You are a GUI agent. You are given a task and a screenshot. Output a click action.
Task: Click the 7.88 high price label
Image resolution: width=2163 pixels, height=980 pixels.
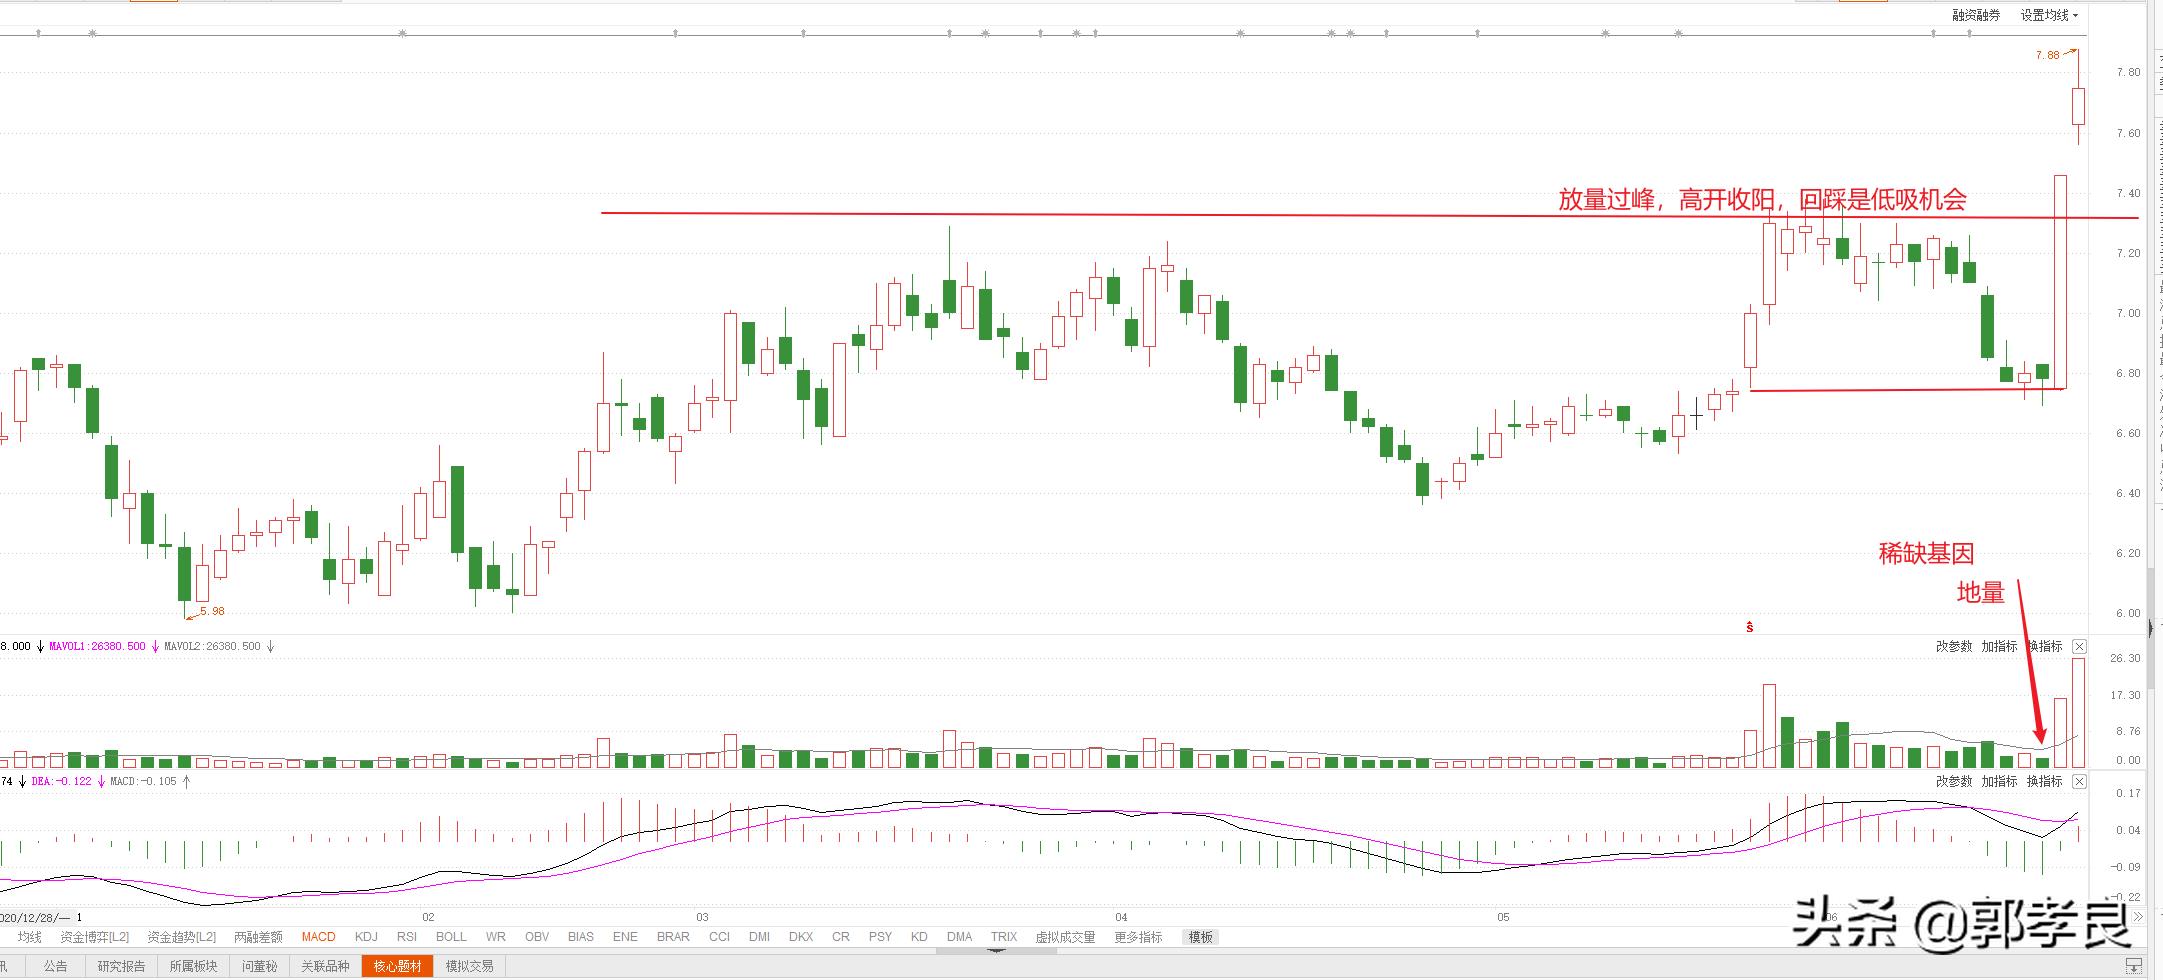pos(2047,56)
